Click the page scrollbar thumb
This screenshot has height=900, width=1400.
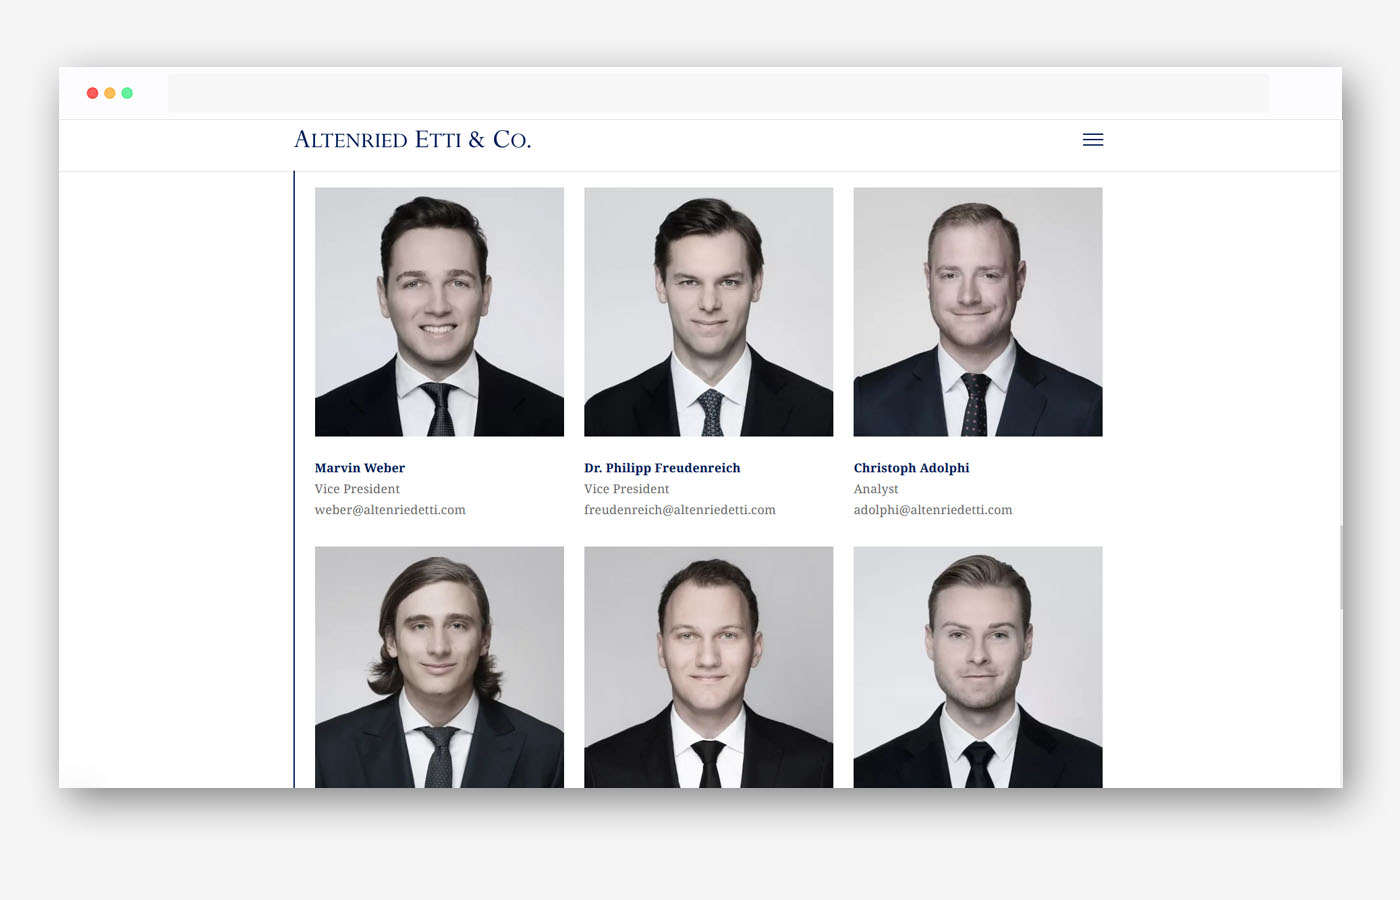1341,567
